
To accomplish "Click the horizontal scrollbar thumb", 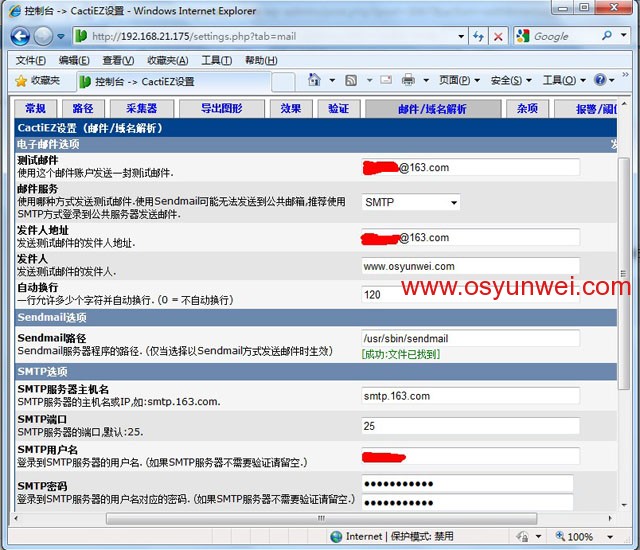I will point(321,519).
